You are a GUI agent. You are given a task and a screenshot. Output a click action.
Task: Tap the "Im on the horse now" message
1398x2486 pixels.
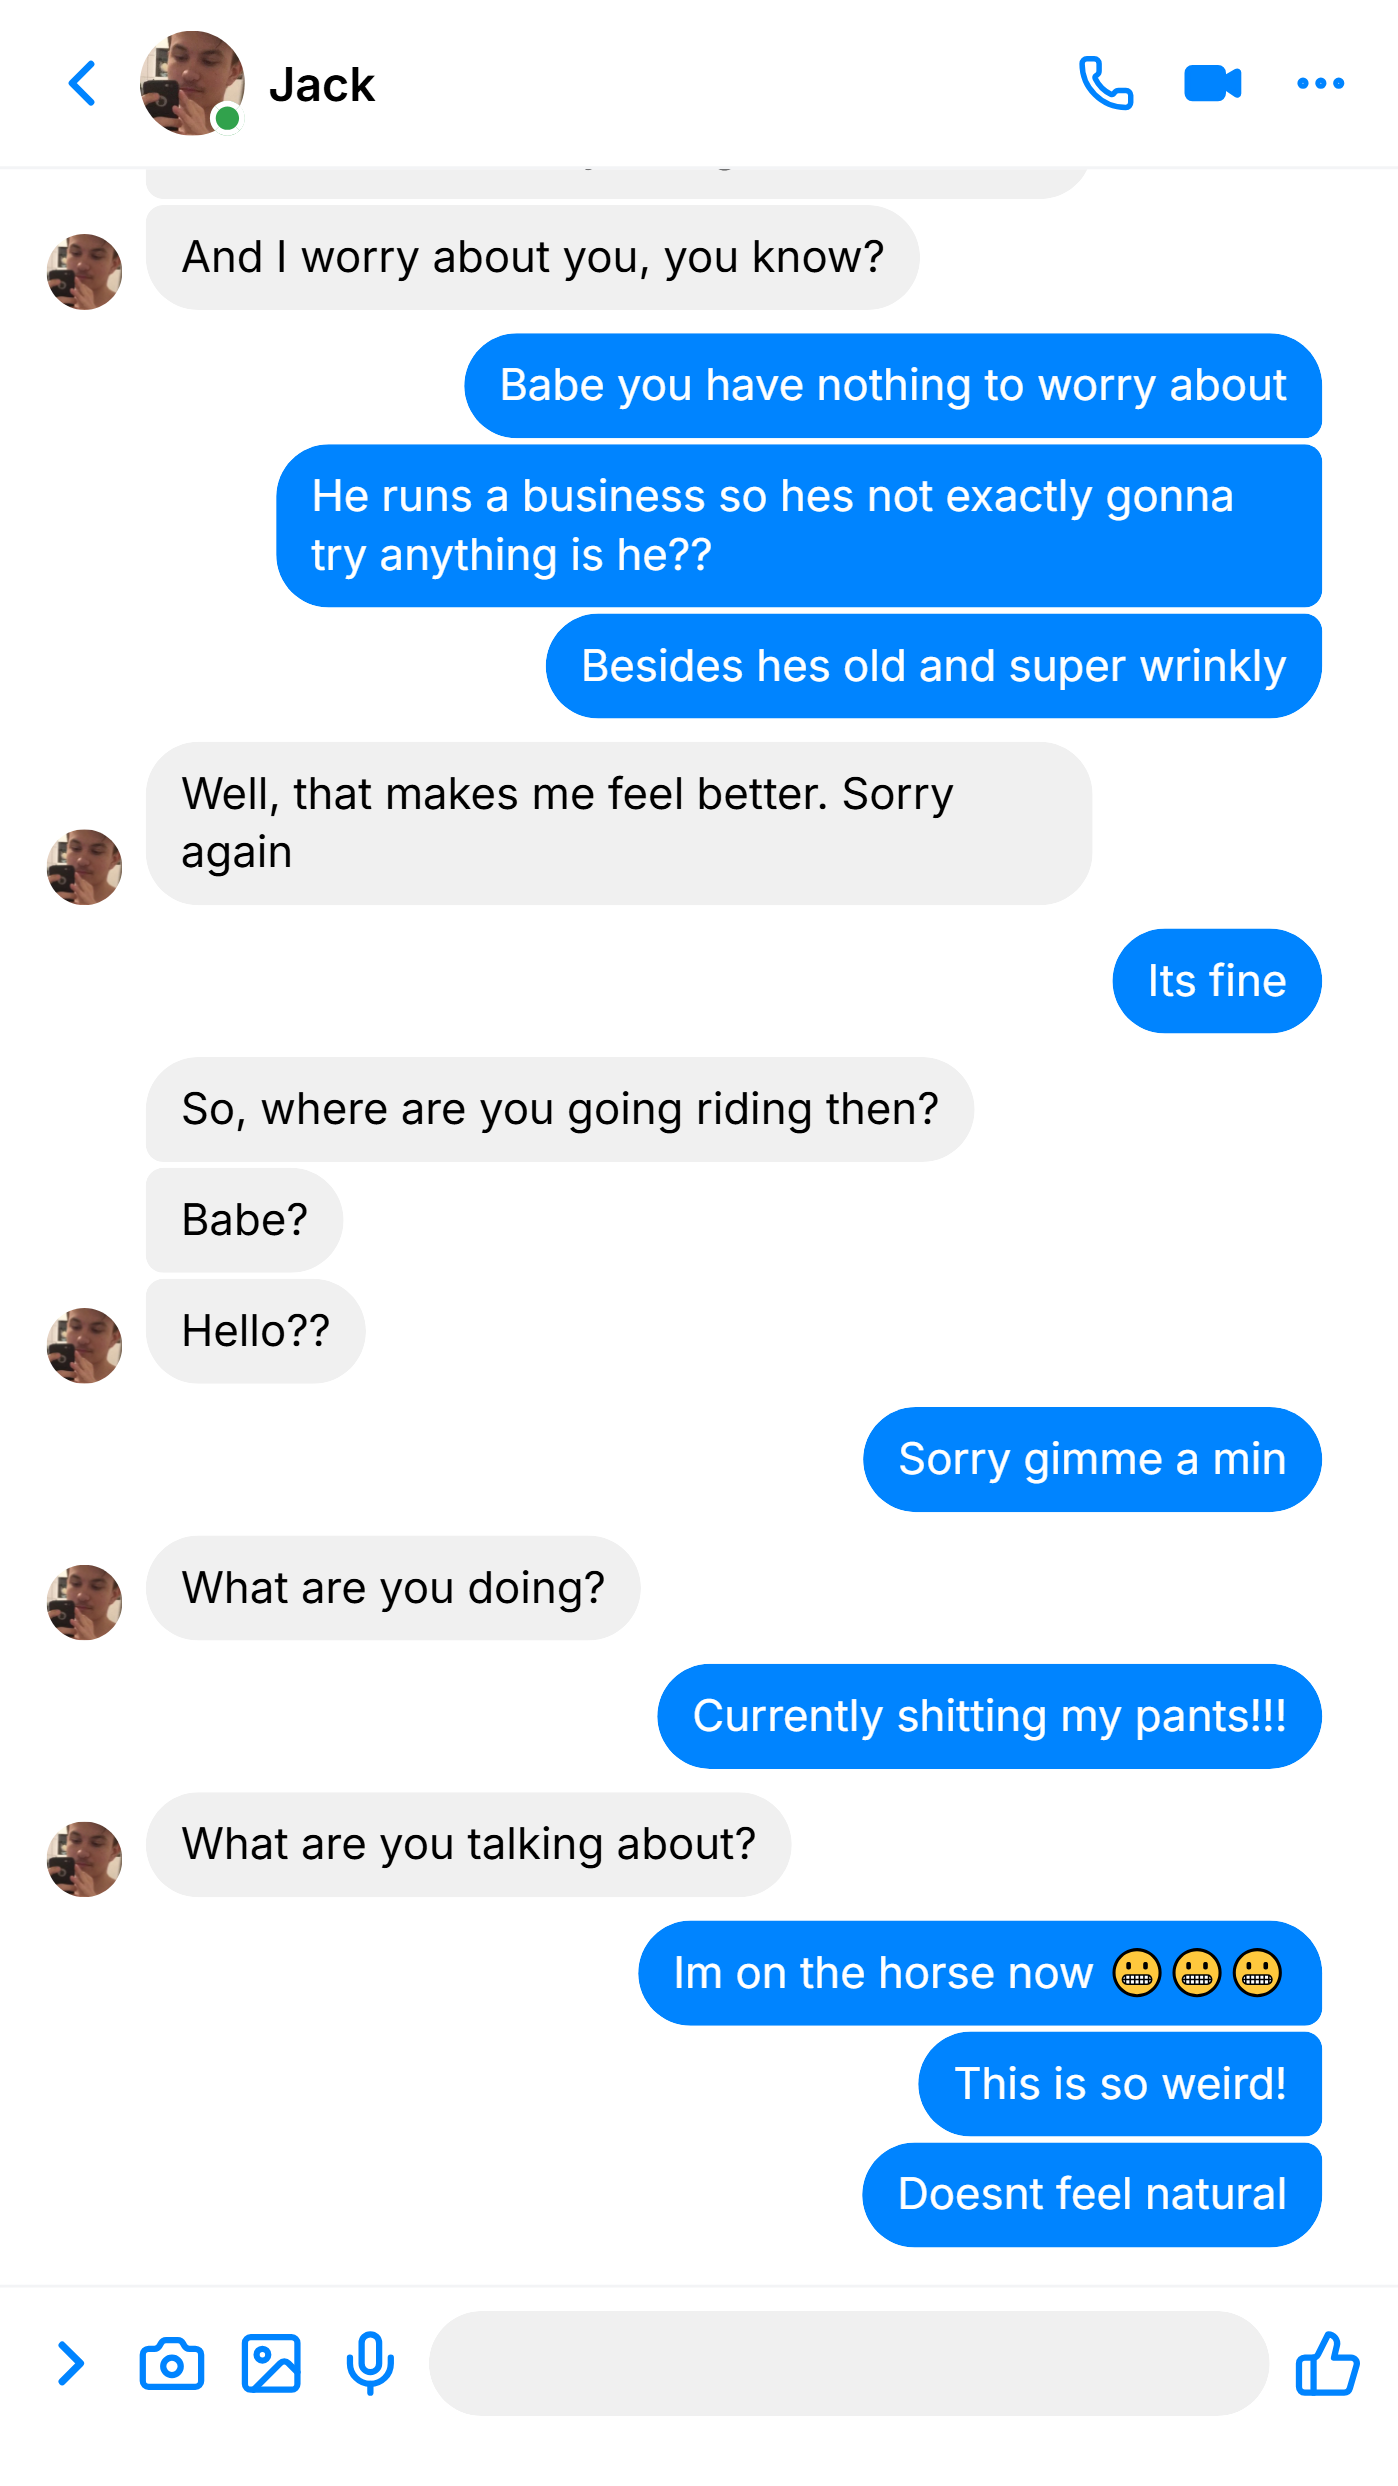coord(980,1974)
